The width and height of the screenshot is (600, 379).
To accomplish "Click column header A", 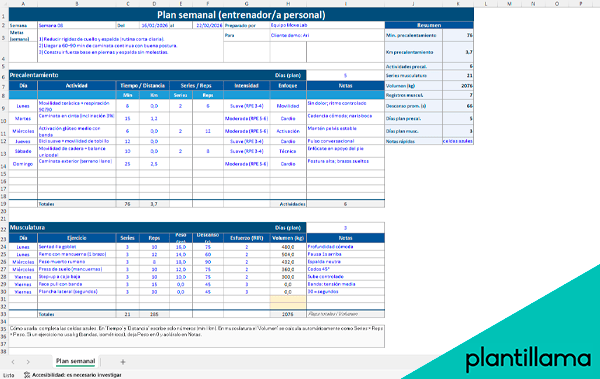I will [x=23, y=3].
